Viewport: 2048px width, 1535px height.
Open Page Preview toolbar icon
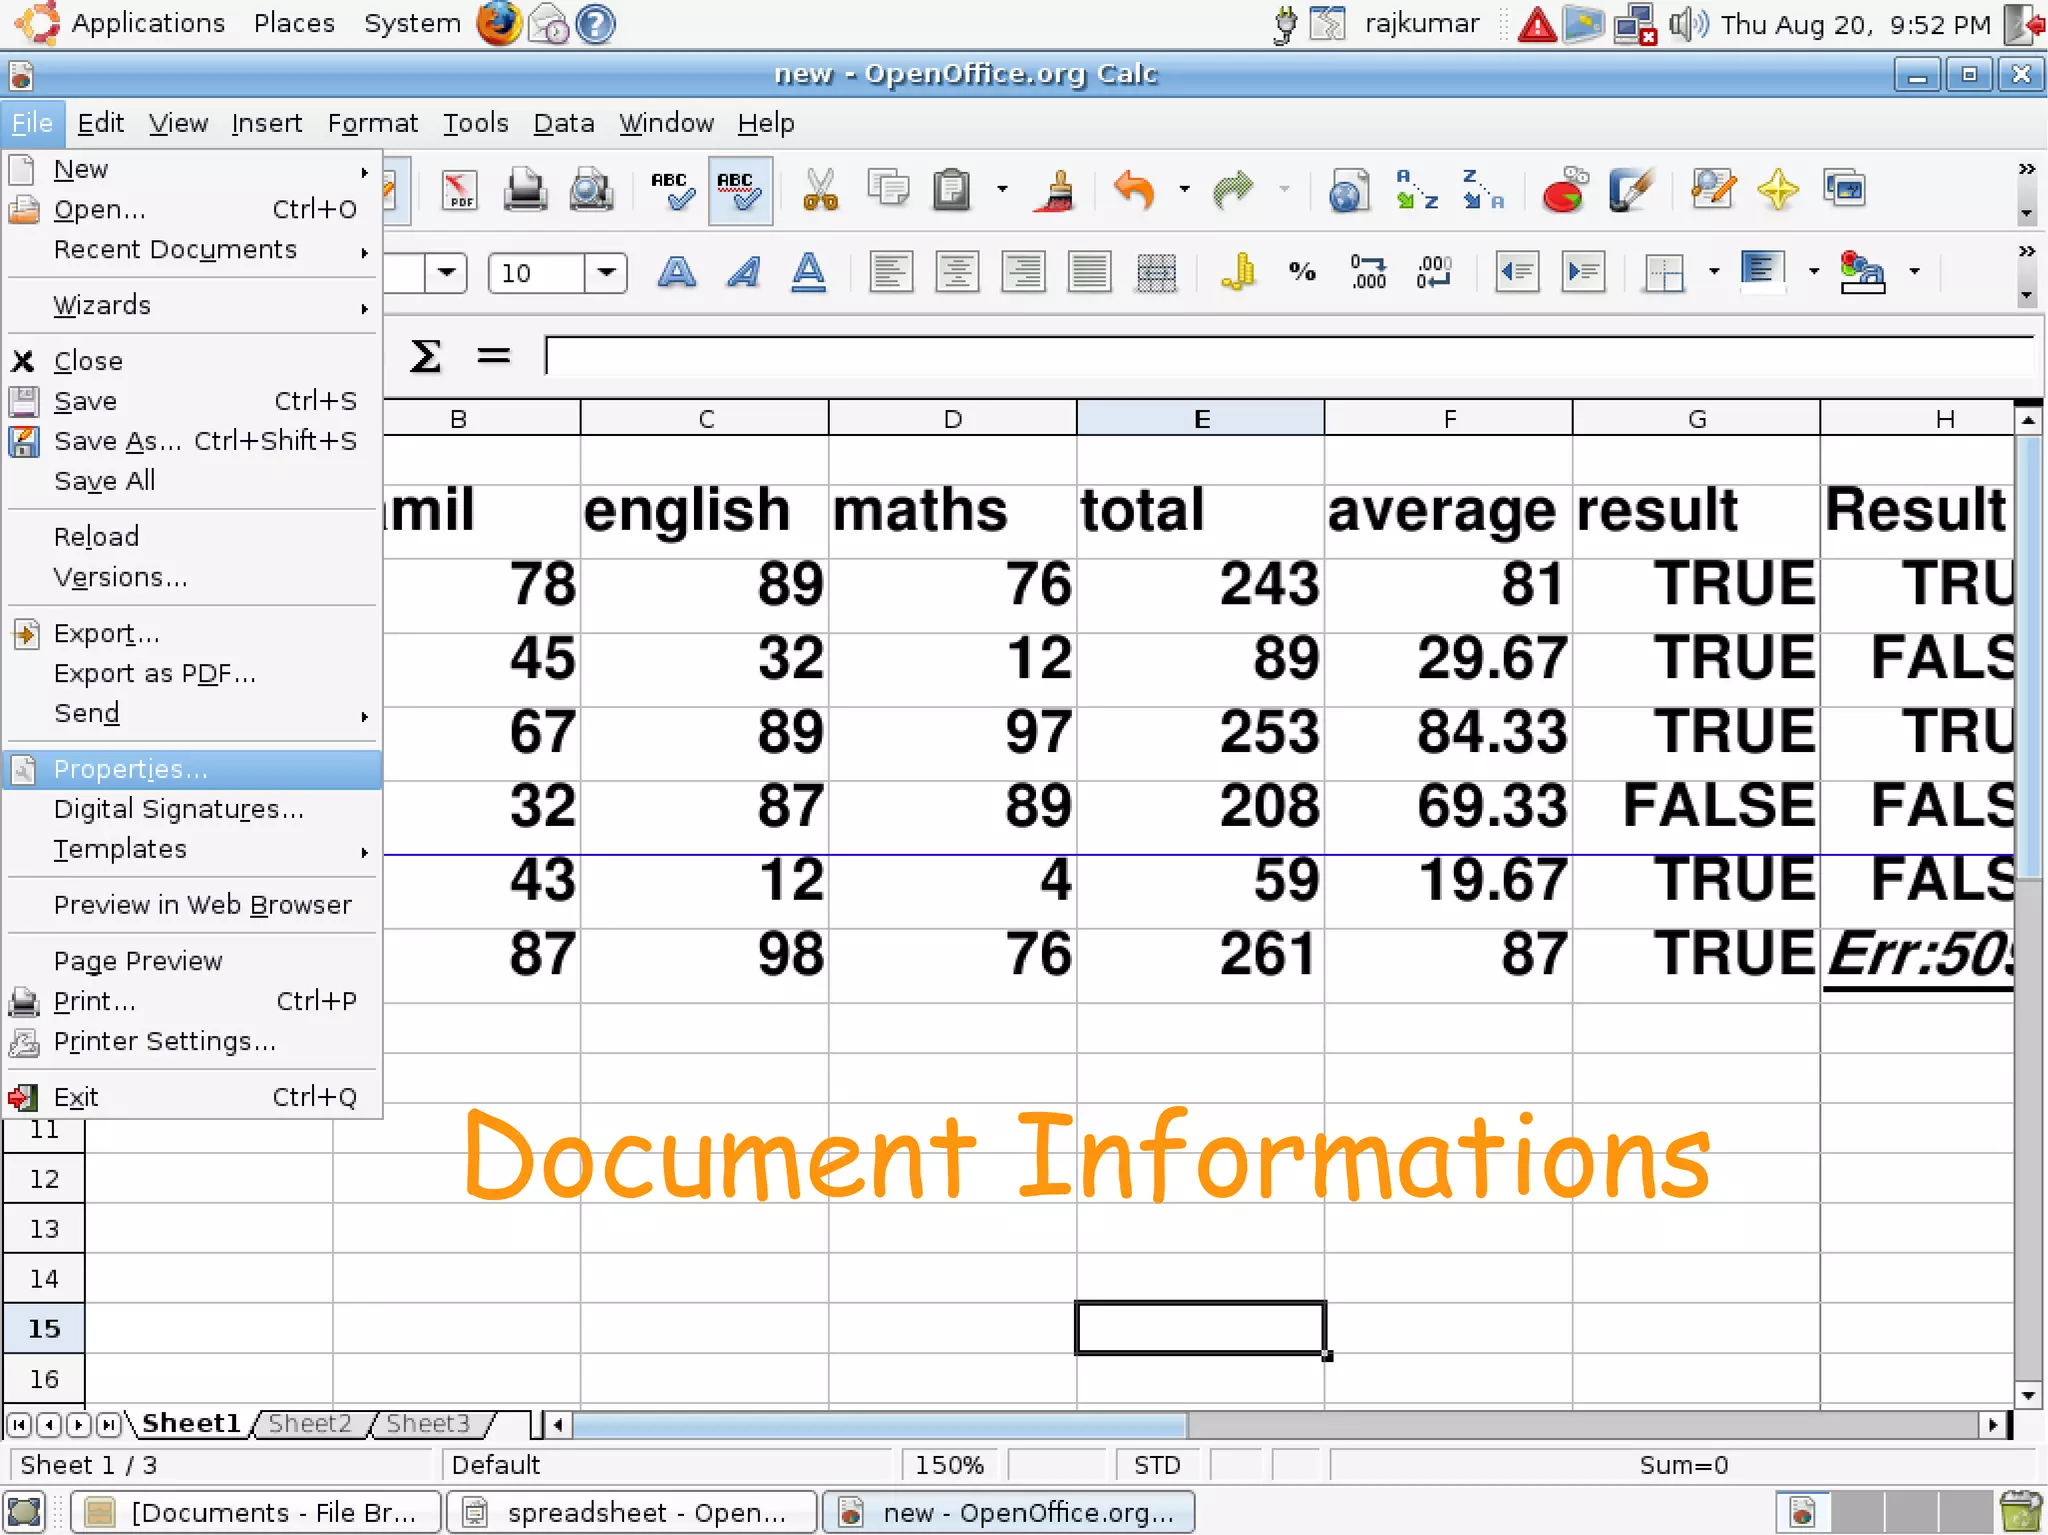(x=591, y=190)
